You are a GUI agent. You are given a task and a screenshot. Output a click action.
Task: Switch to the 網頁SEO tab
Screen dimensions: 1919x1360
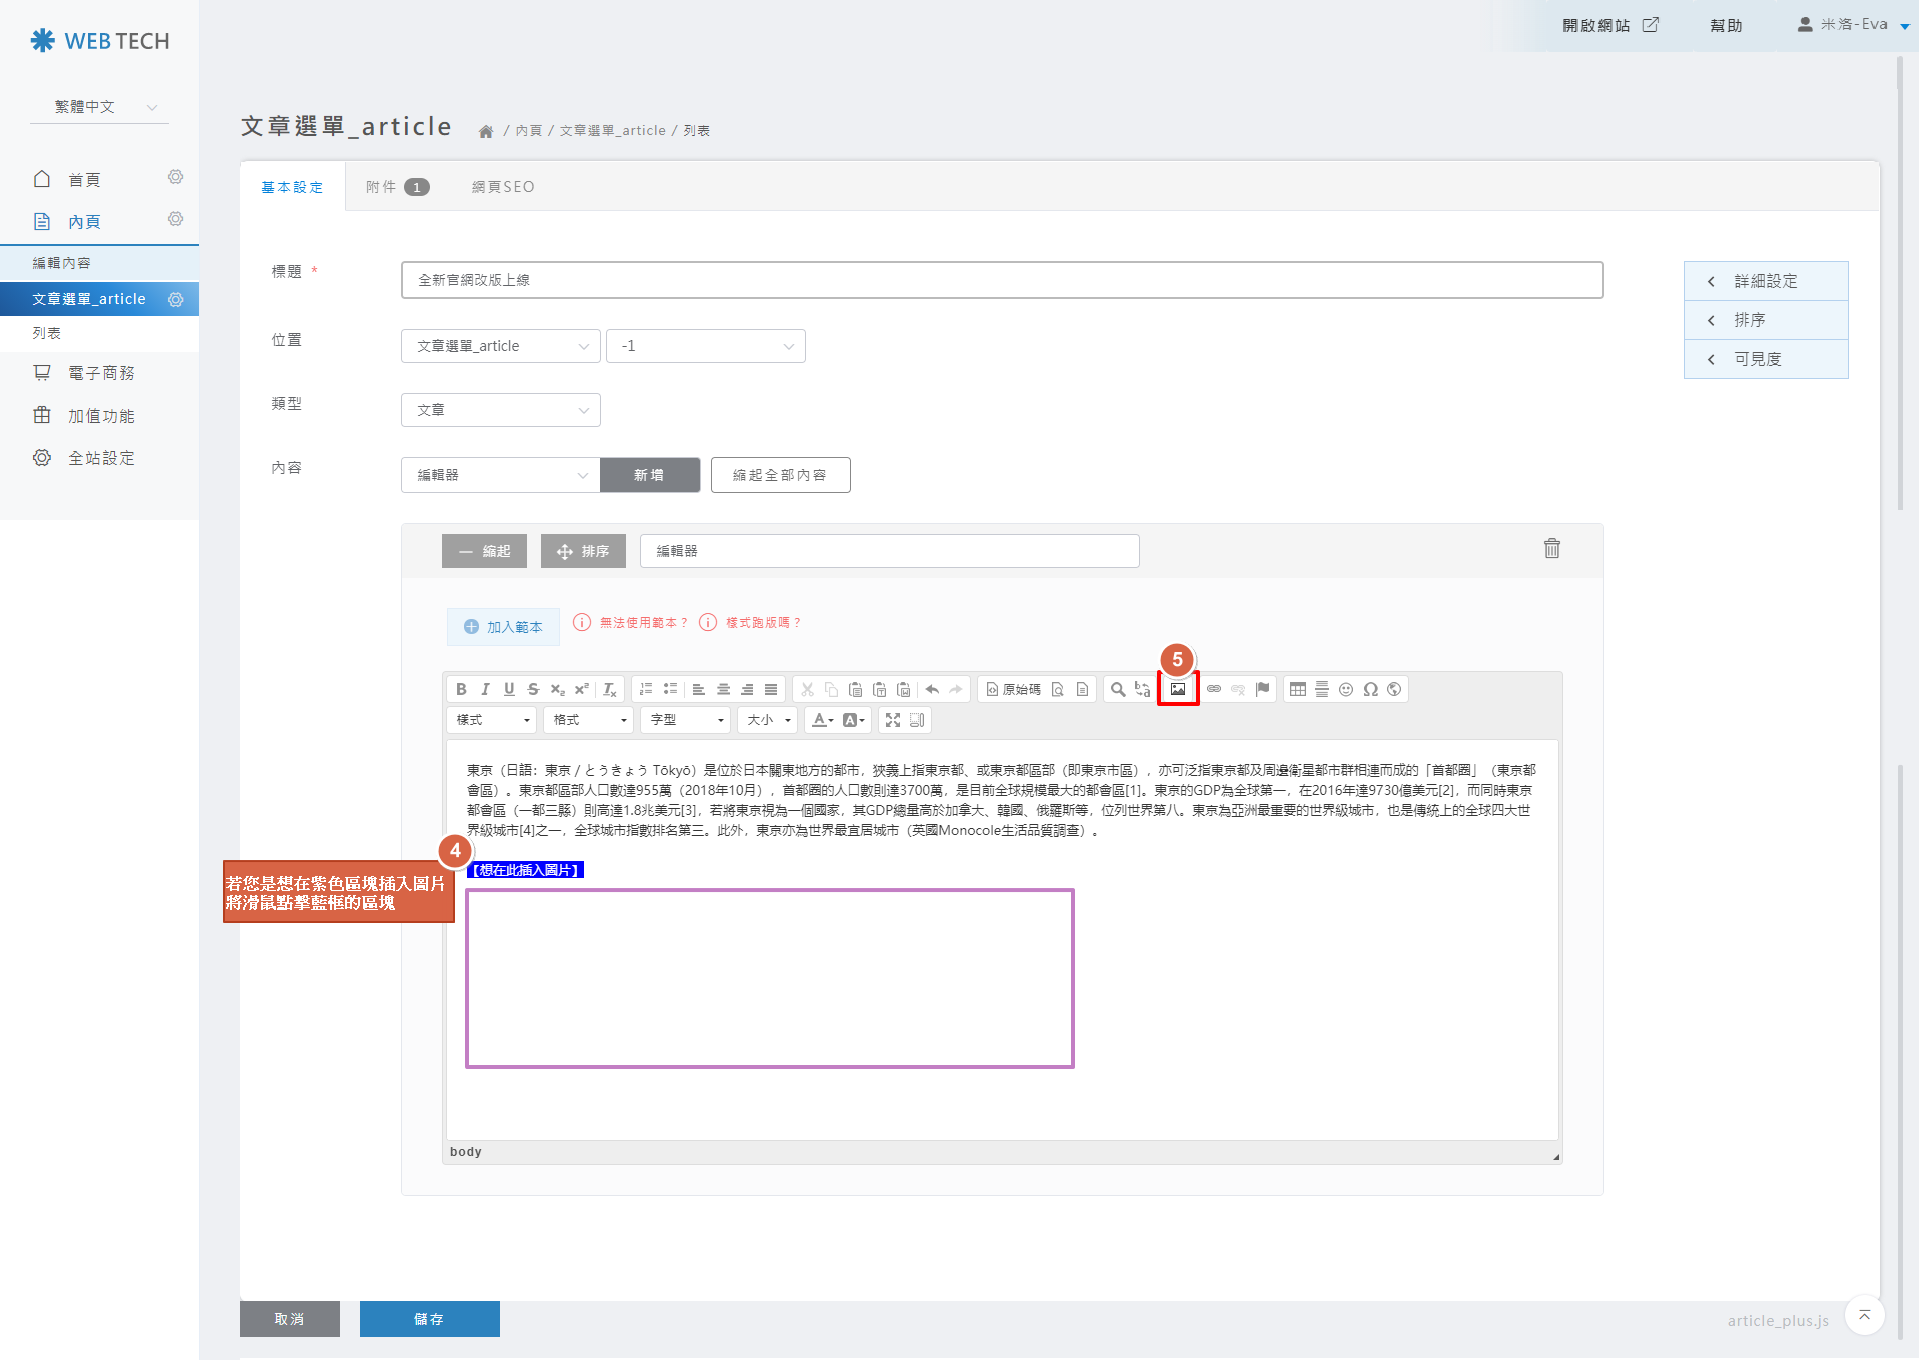[x=503, y=187]
